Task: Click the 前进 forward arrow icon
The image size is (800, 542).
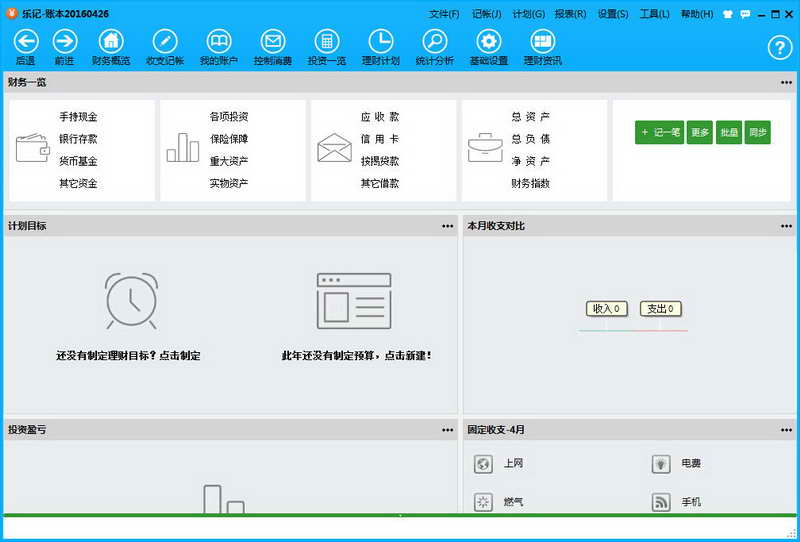Action: pyautogui.click(x=64, y=41)
